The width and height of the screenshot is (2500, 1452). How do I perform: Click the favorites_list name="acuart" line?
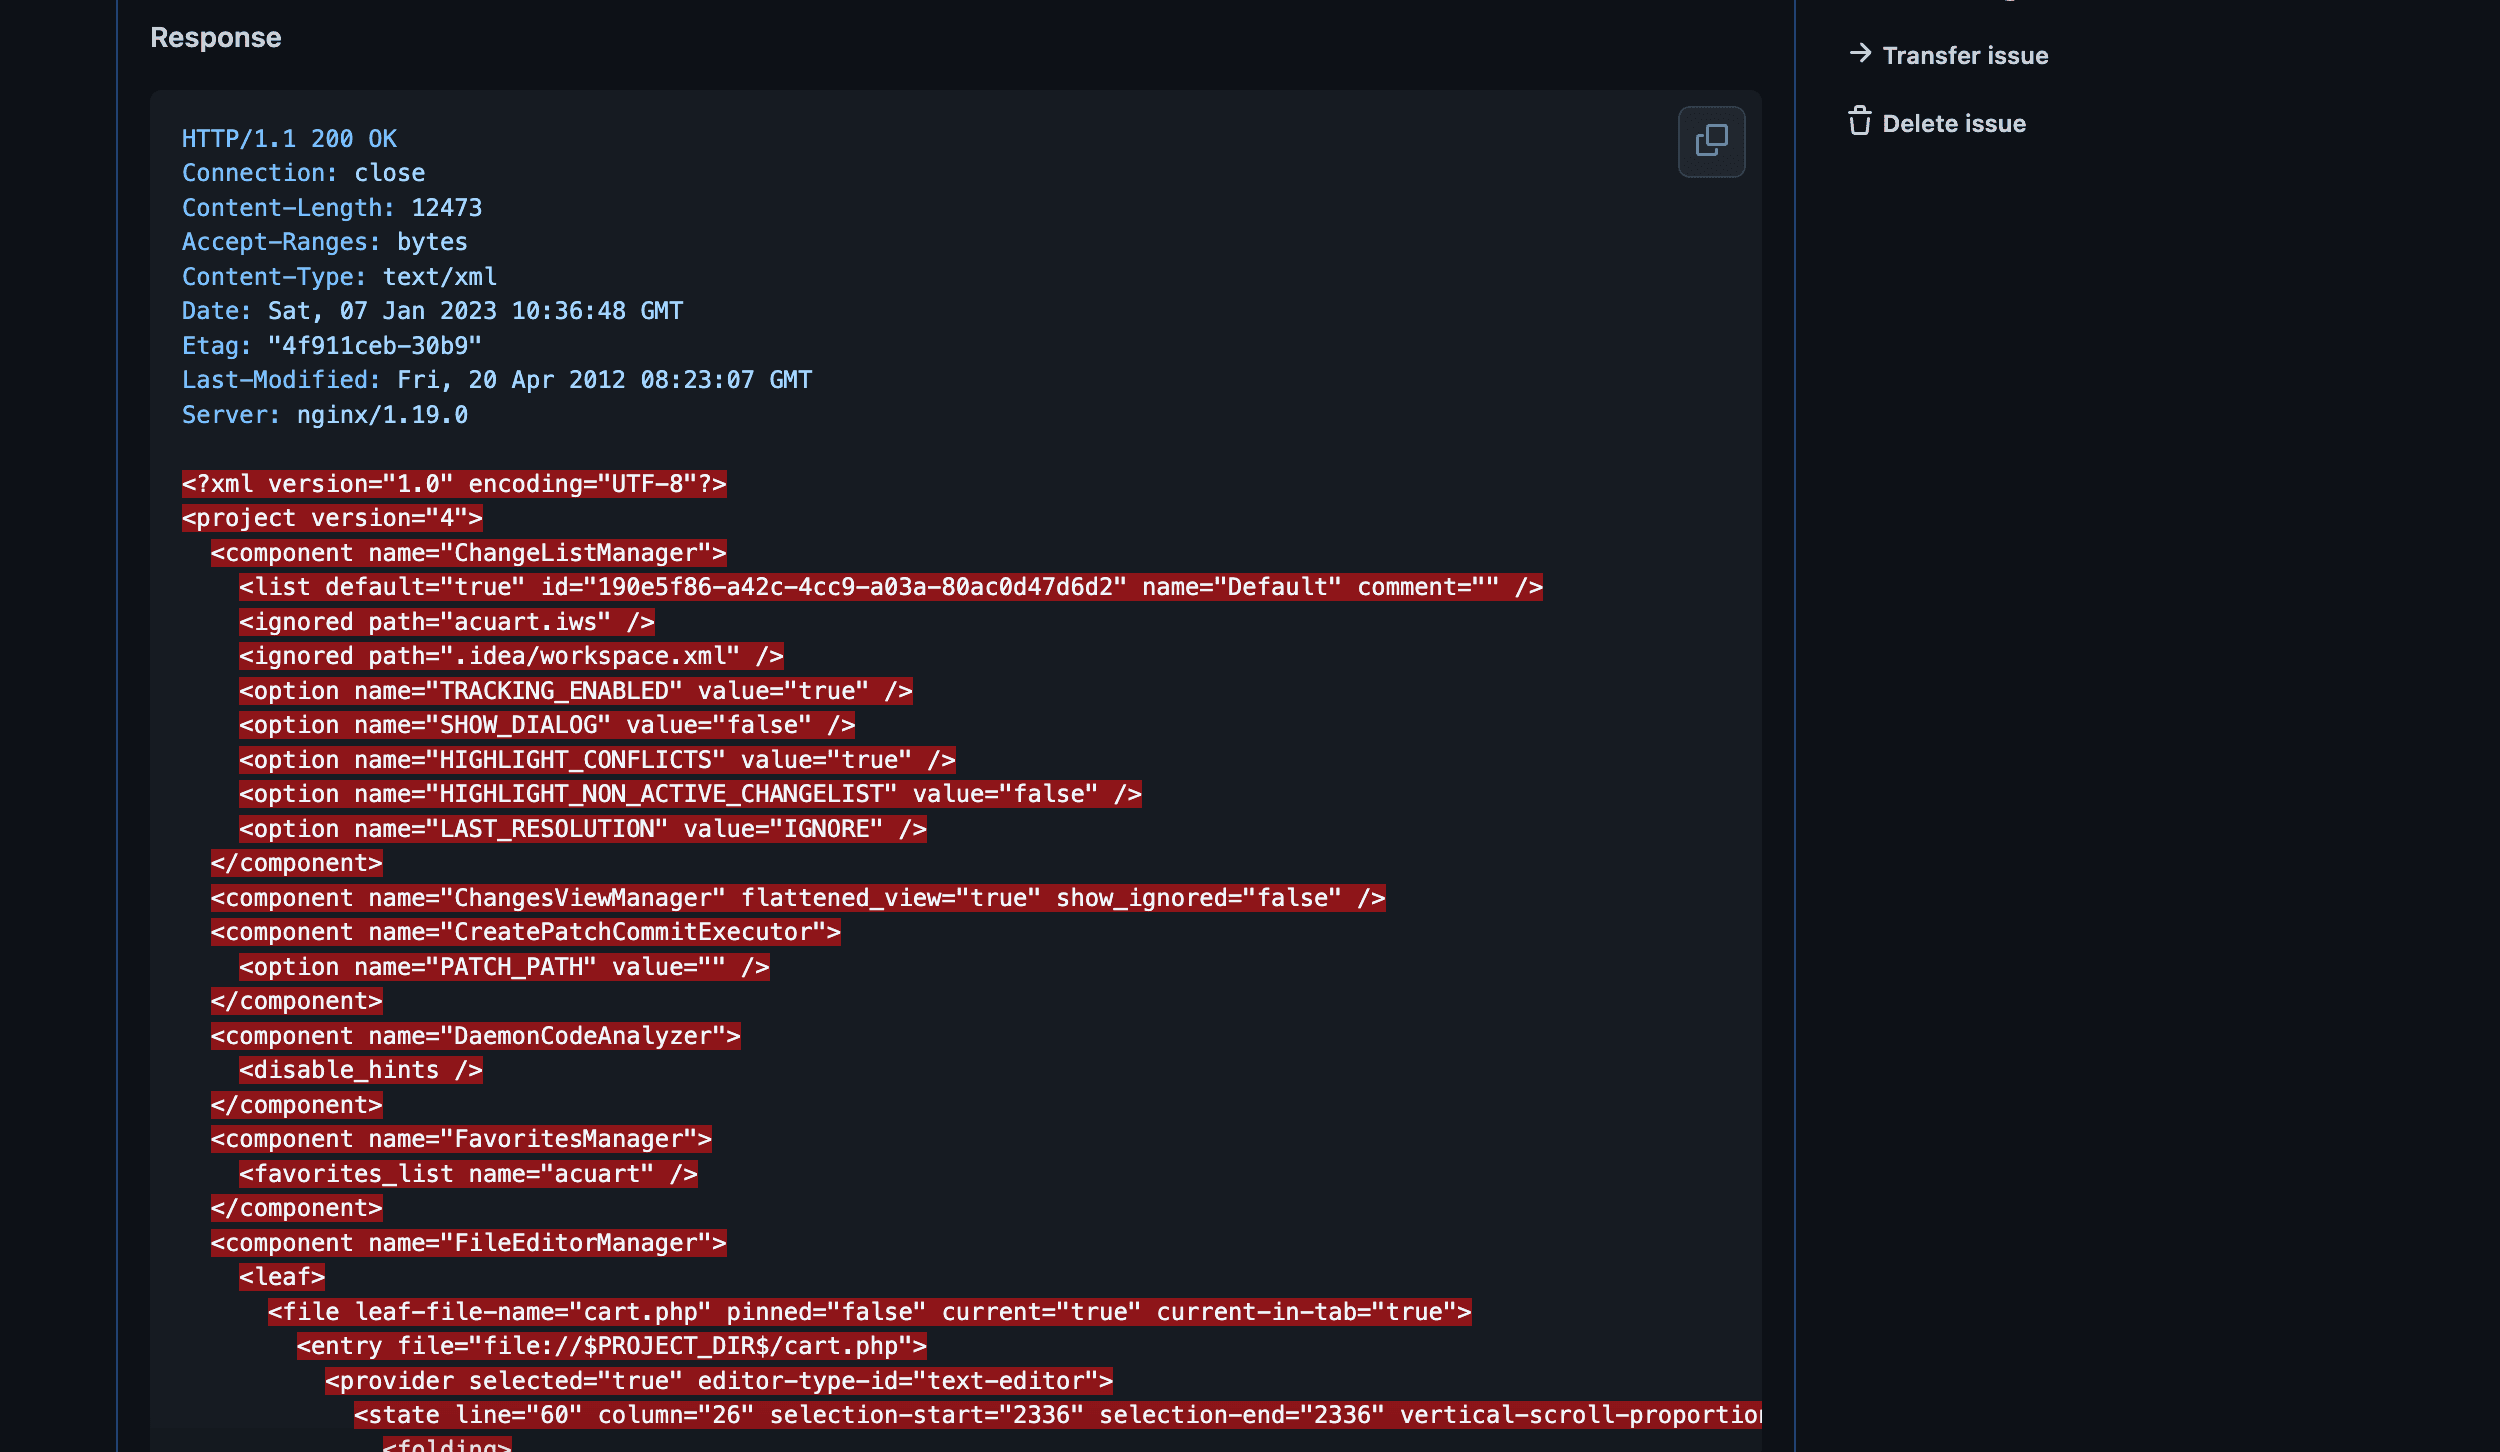(467, 1174)
